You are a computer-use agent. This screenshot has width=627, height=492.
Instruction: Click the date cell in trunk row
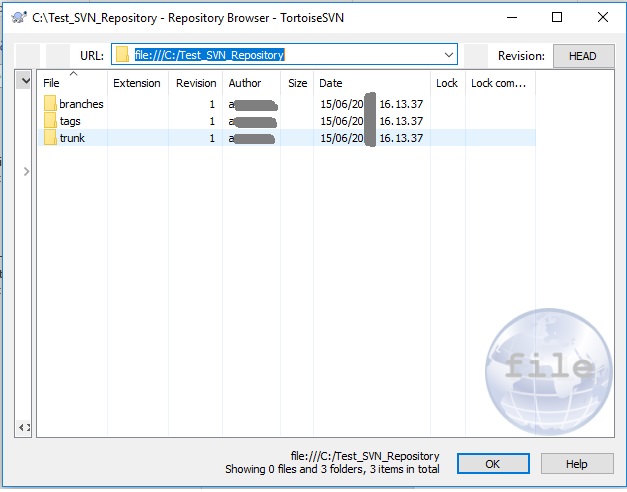[371, 138]
